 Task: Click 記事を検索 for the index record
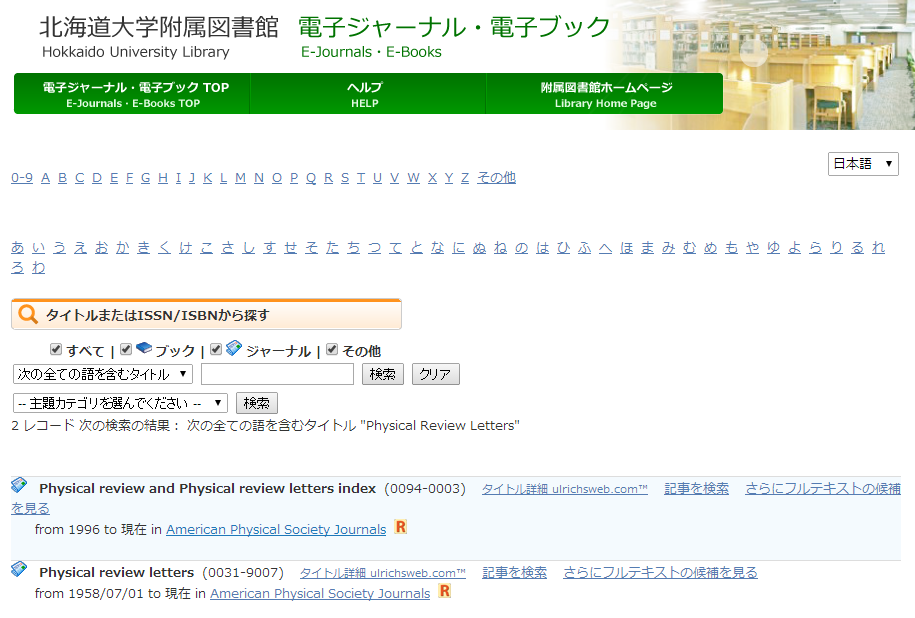point(697,488)
